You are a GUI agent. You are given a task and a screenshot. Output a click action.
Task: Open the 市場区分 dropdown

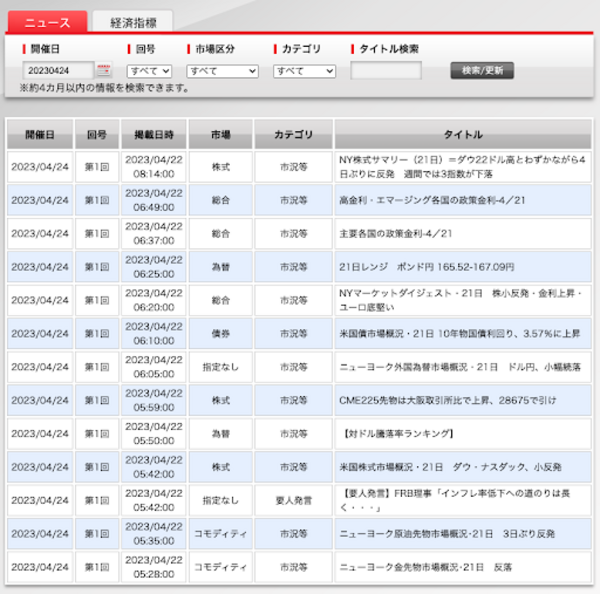[x=222, y=71]
